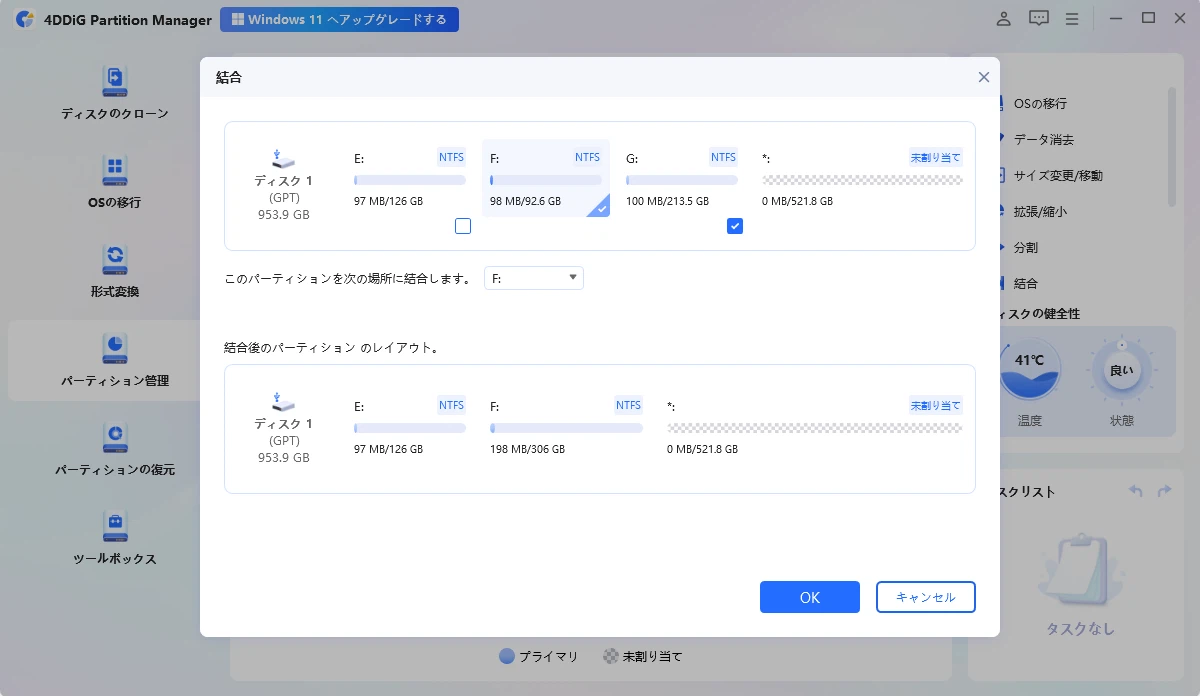1200x696 pixels.
Task: Open the feedback message icon
Action: pos(1039,18)
